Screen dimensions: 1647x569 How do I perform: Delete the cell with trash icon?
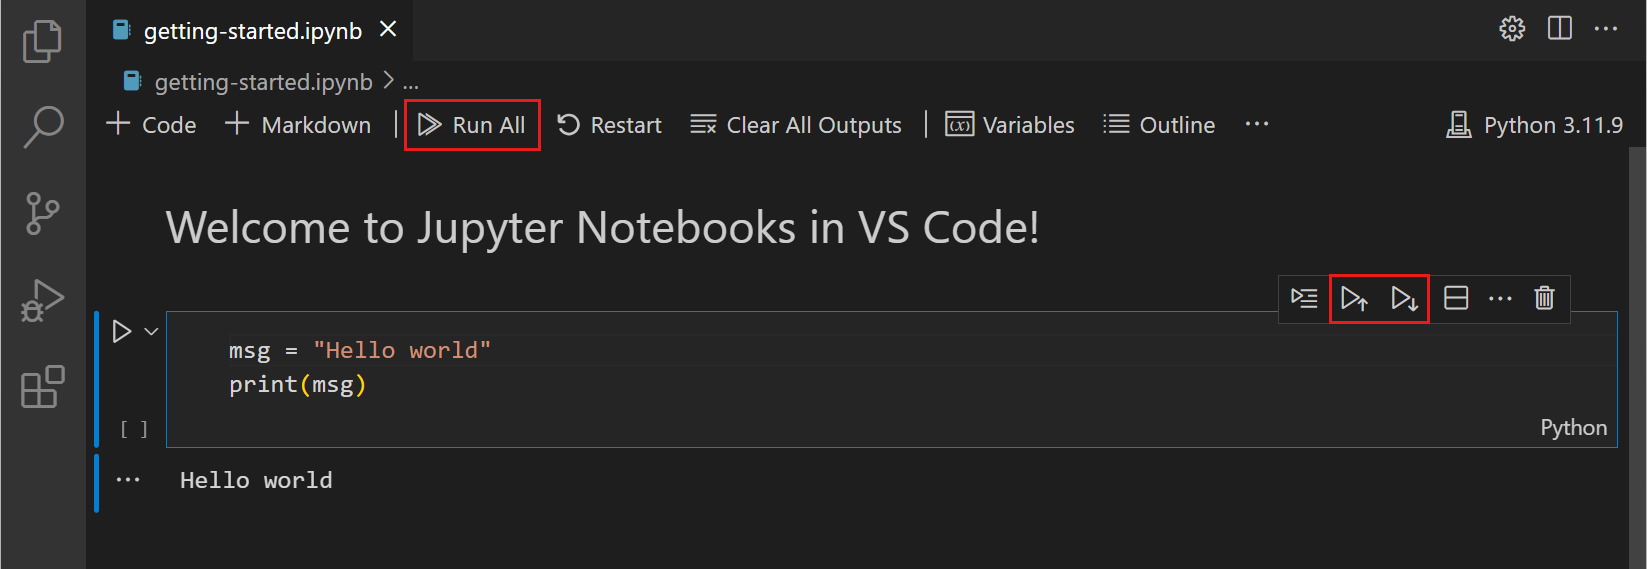point(1544,298)
